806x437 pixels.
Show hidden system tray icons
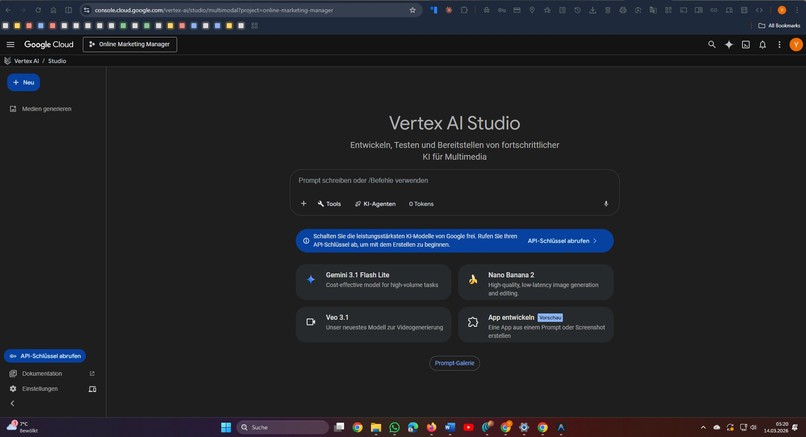(703, 427)
